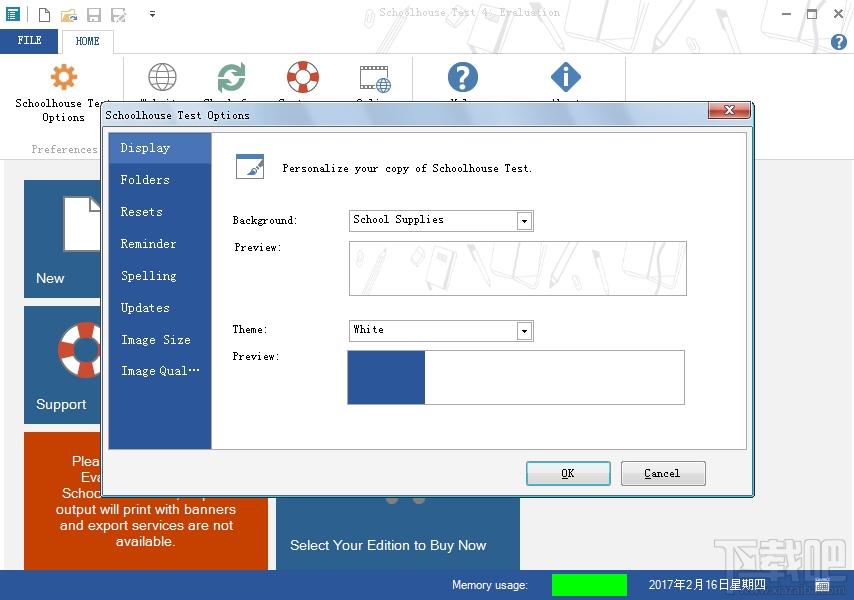
Task: Open Reminder options page
Action: point(160,244)
